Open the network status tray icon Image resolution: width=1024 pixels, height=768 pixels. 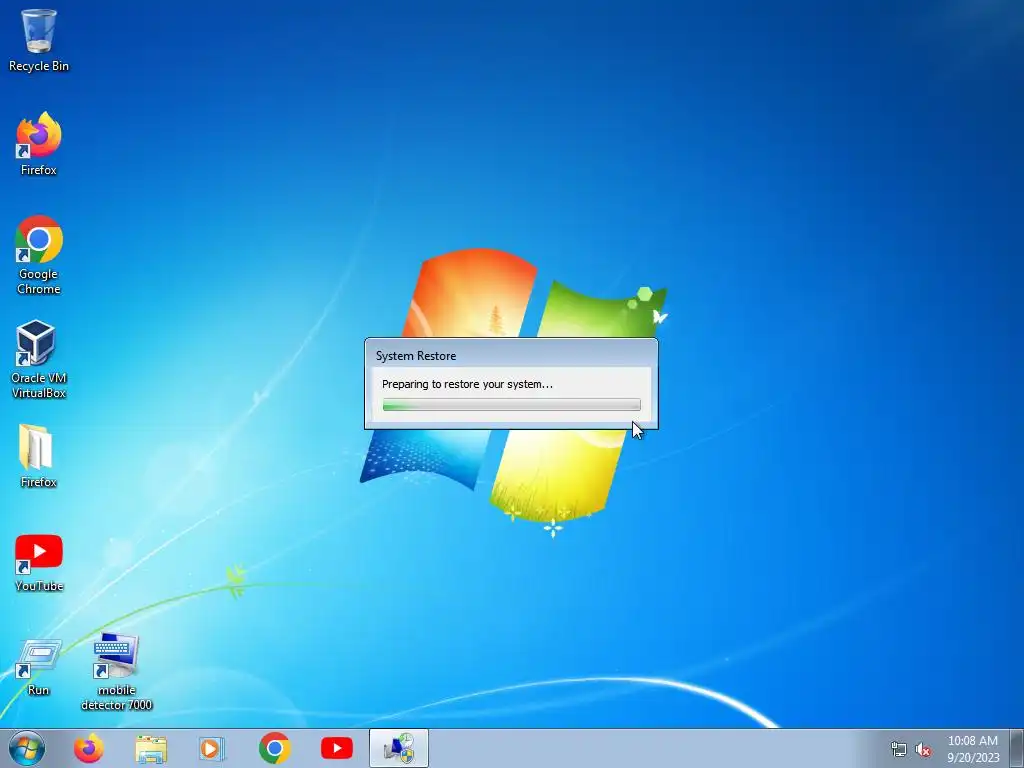pyautogui.click(x=899, y=750)
